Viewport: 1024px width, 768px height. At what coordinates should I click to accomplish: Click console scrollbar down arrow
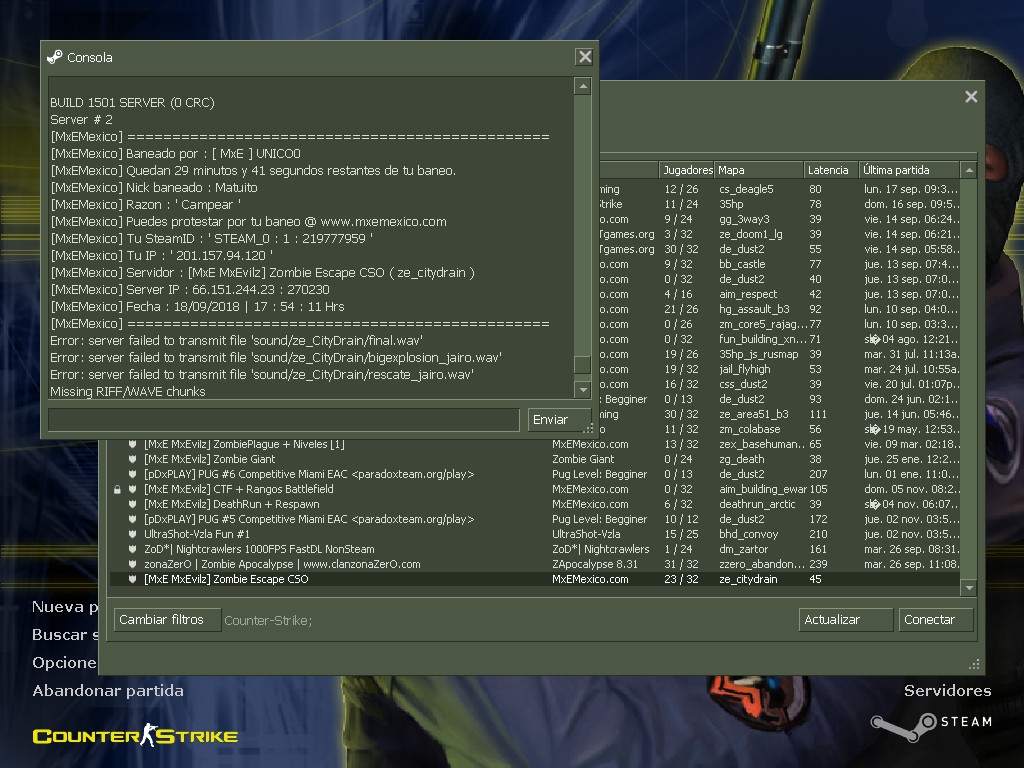(x=583, y=390)
